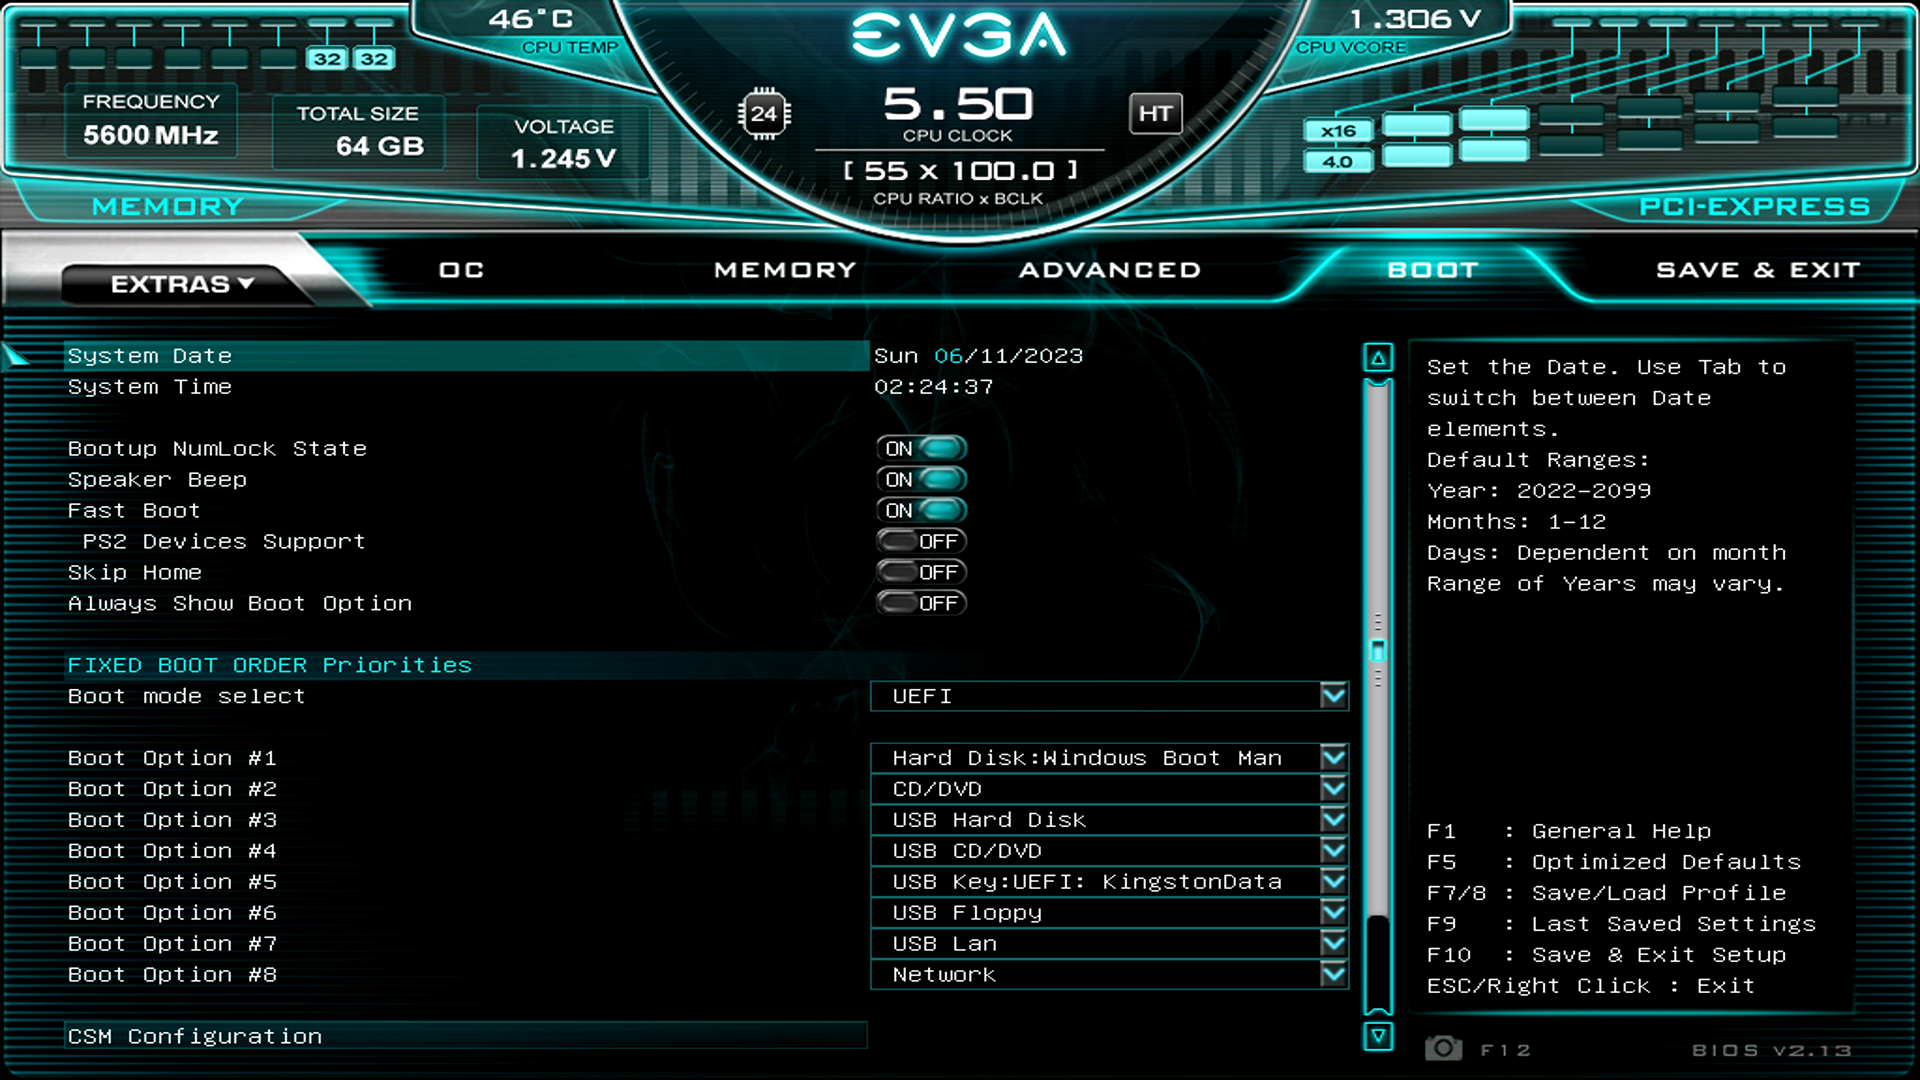Open the Boot mode select dropdown
The height and width of the screenshot is (1080, 1920).
tap(1334, 696)
